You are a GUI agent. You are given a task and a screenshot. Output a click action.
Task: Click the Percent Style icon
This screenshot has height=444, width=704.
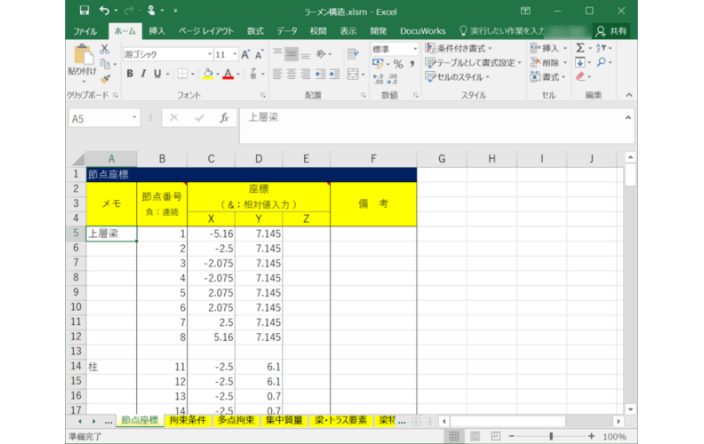[397, 64]
